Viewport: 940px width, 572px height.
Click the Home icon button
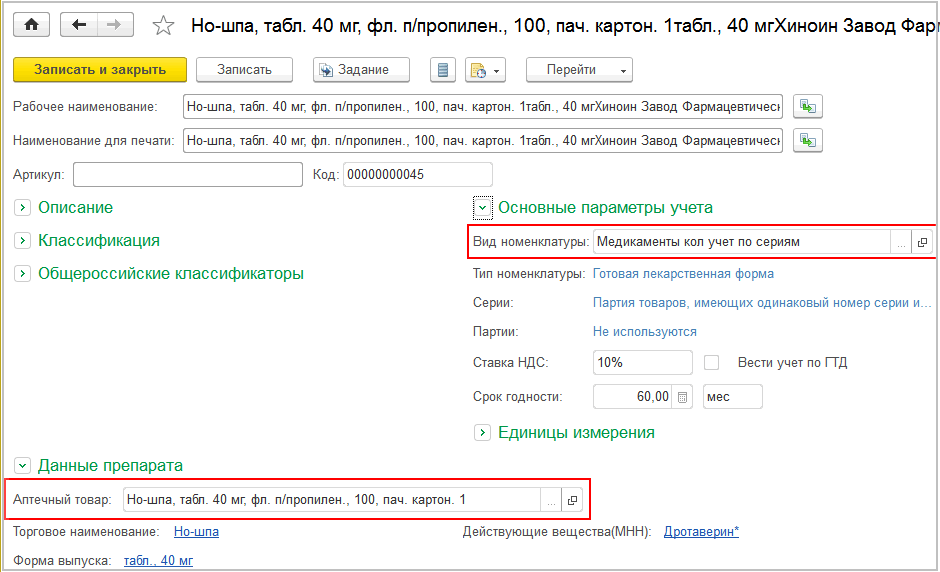tap(30, 25)
